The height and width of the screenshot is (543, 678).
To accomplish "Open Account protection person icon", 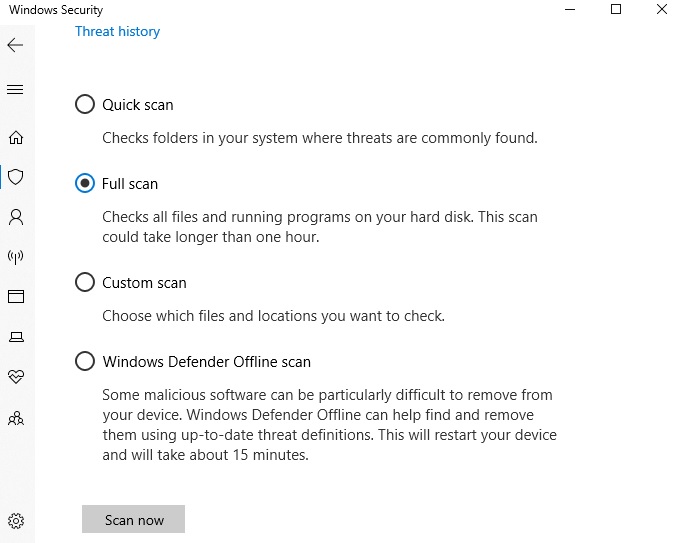I will click(x=16, y=217).
